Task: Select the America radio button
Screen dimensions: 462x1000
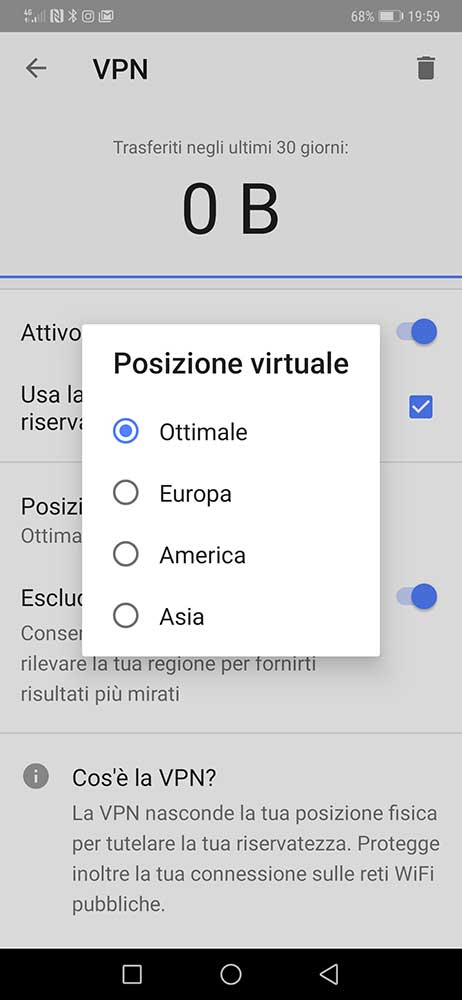Action: [x=126, y=554]
